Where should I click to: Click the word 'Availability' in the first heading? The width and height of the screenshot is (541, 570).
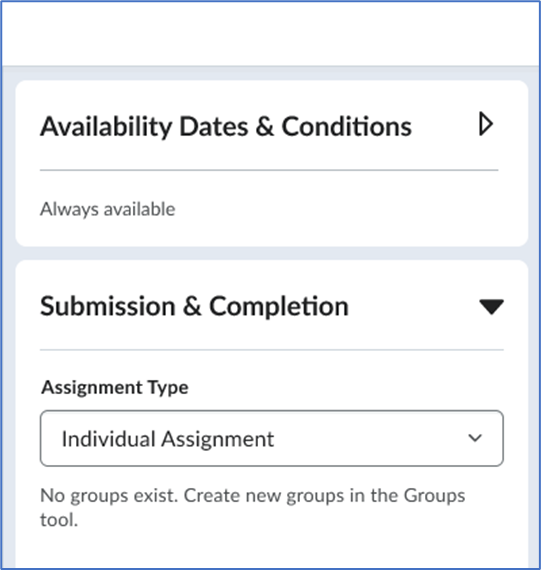coord(106,127)
